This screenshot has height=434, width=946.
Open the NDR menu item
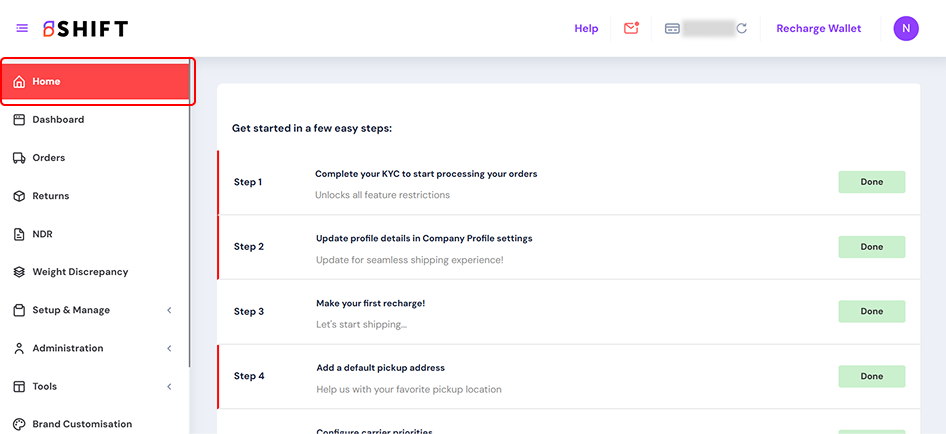coord(42,234)
